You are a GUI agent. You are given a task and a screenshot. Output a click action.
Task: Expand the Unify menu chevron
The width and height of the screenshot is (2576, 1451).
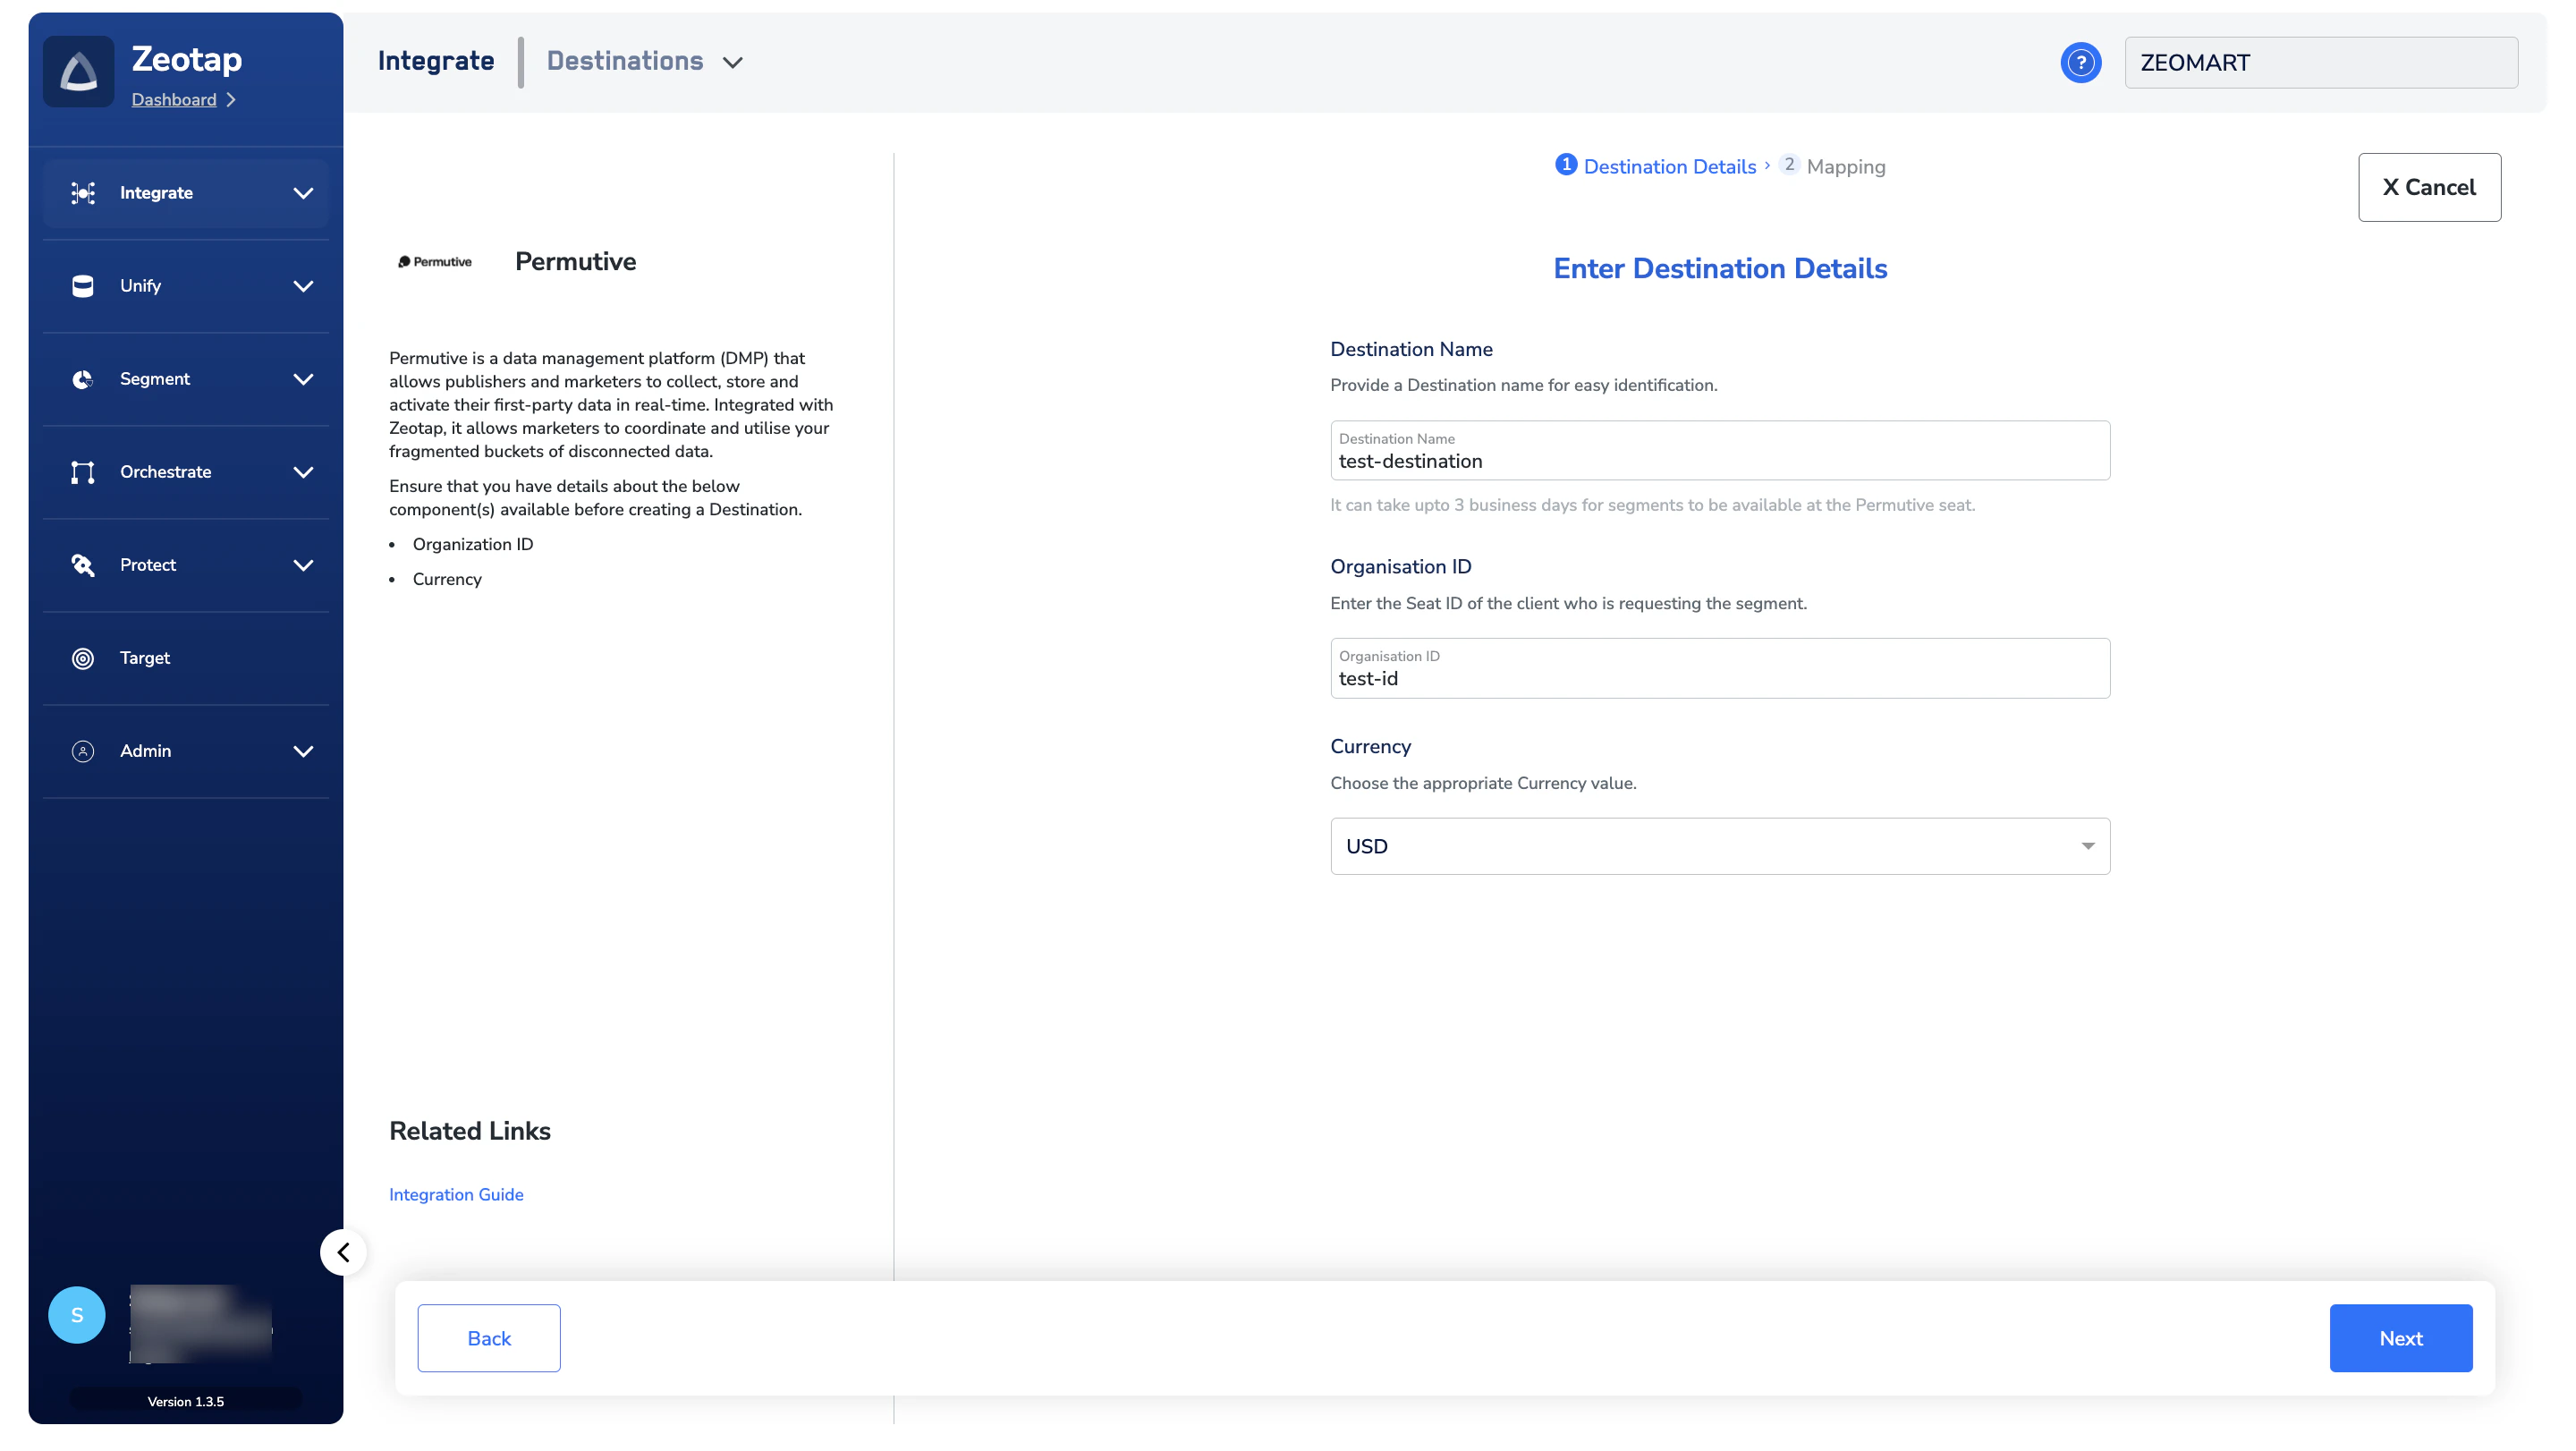303,286
